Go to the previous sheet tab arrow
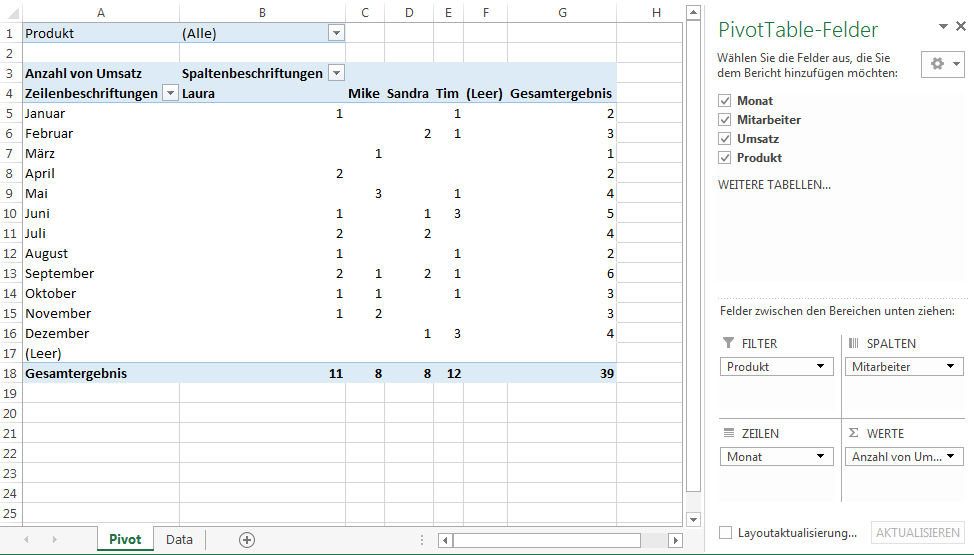 (x=26, y=539)
